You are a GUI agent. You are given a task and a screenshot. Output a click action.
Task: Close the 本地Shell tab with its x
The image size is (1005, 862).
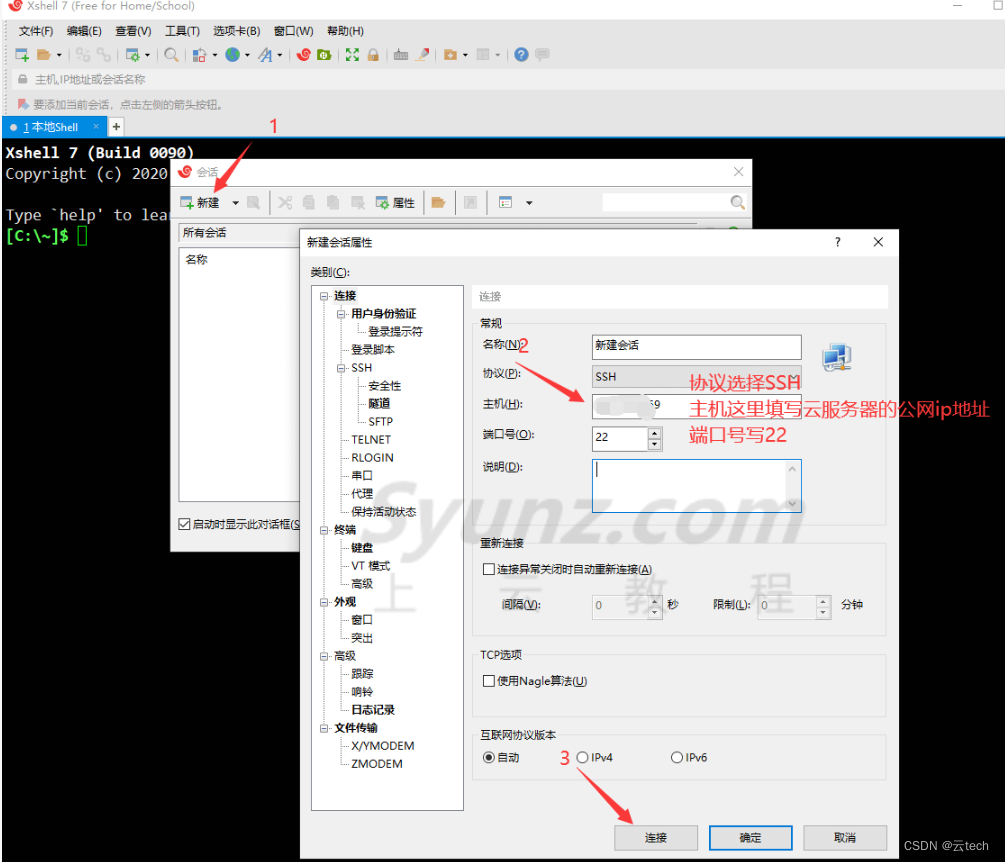pyautogui.click(x=96, y=126)
